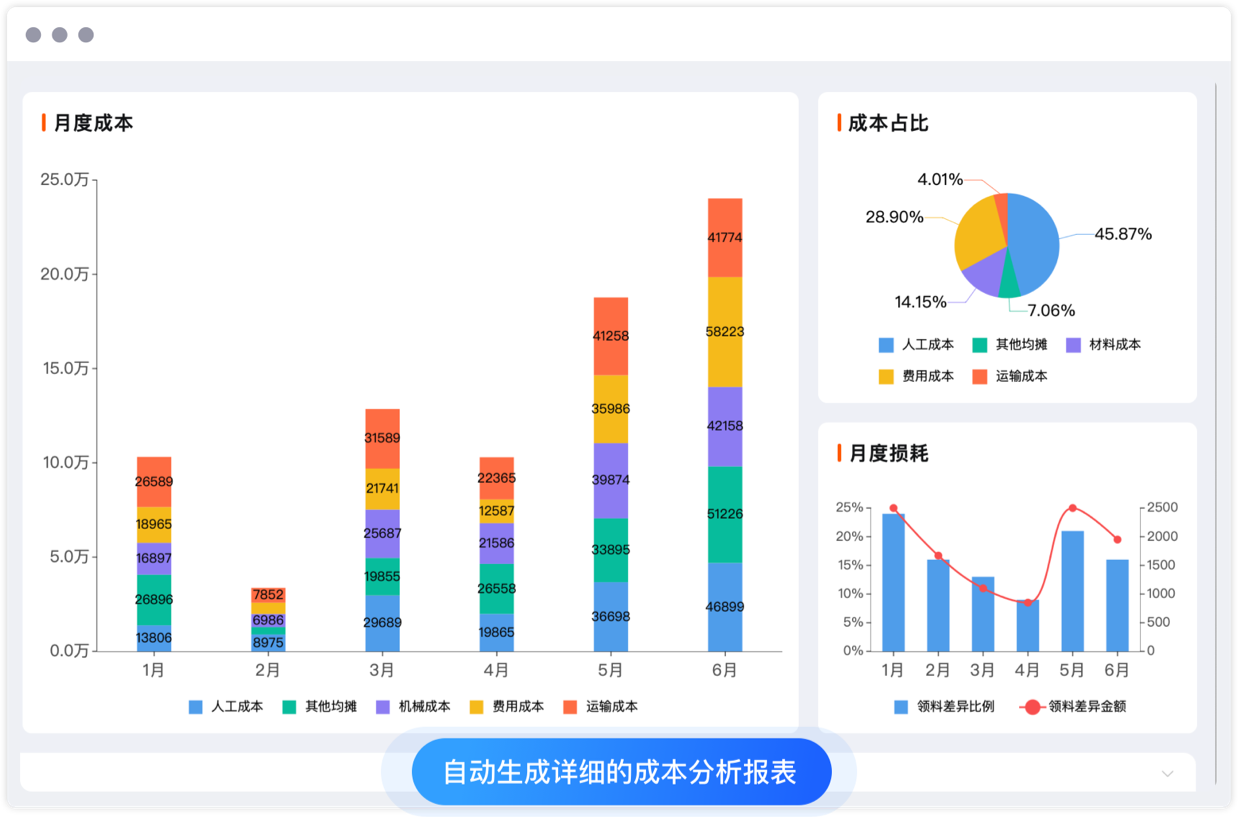Screen dimensions: 1238x817
Task: Select the 5月 人工成本 bar segment 36698
Action: [611, 617]
